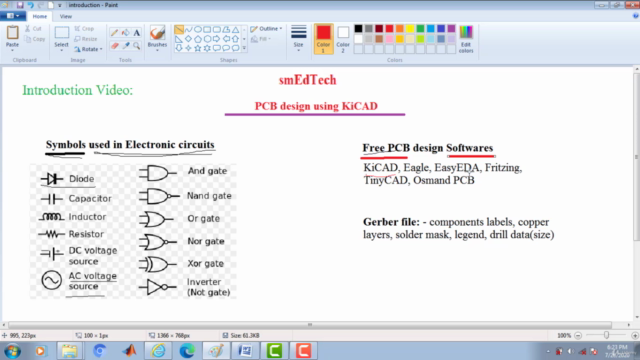Image resolution: width=640 pixels, height=360 pixels.
Task: Select the Fill with color bucket tool
Action: pos(126,33)
